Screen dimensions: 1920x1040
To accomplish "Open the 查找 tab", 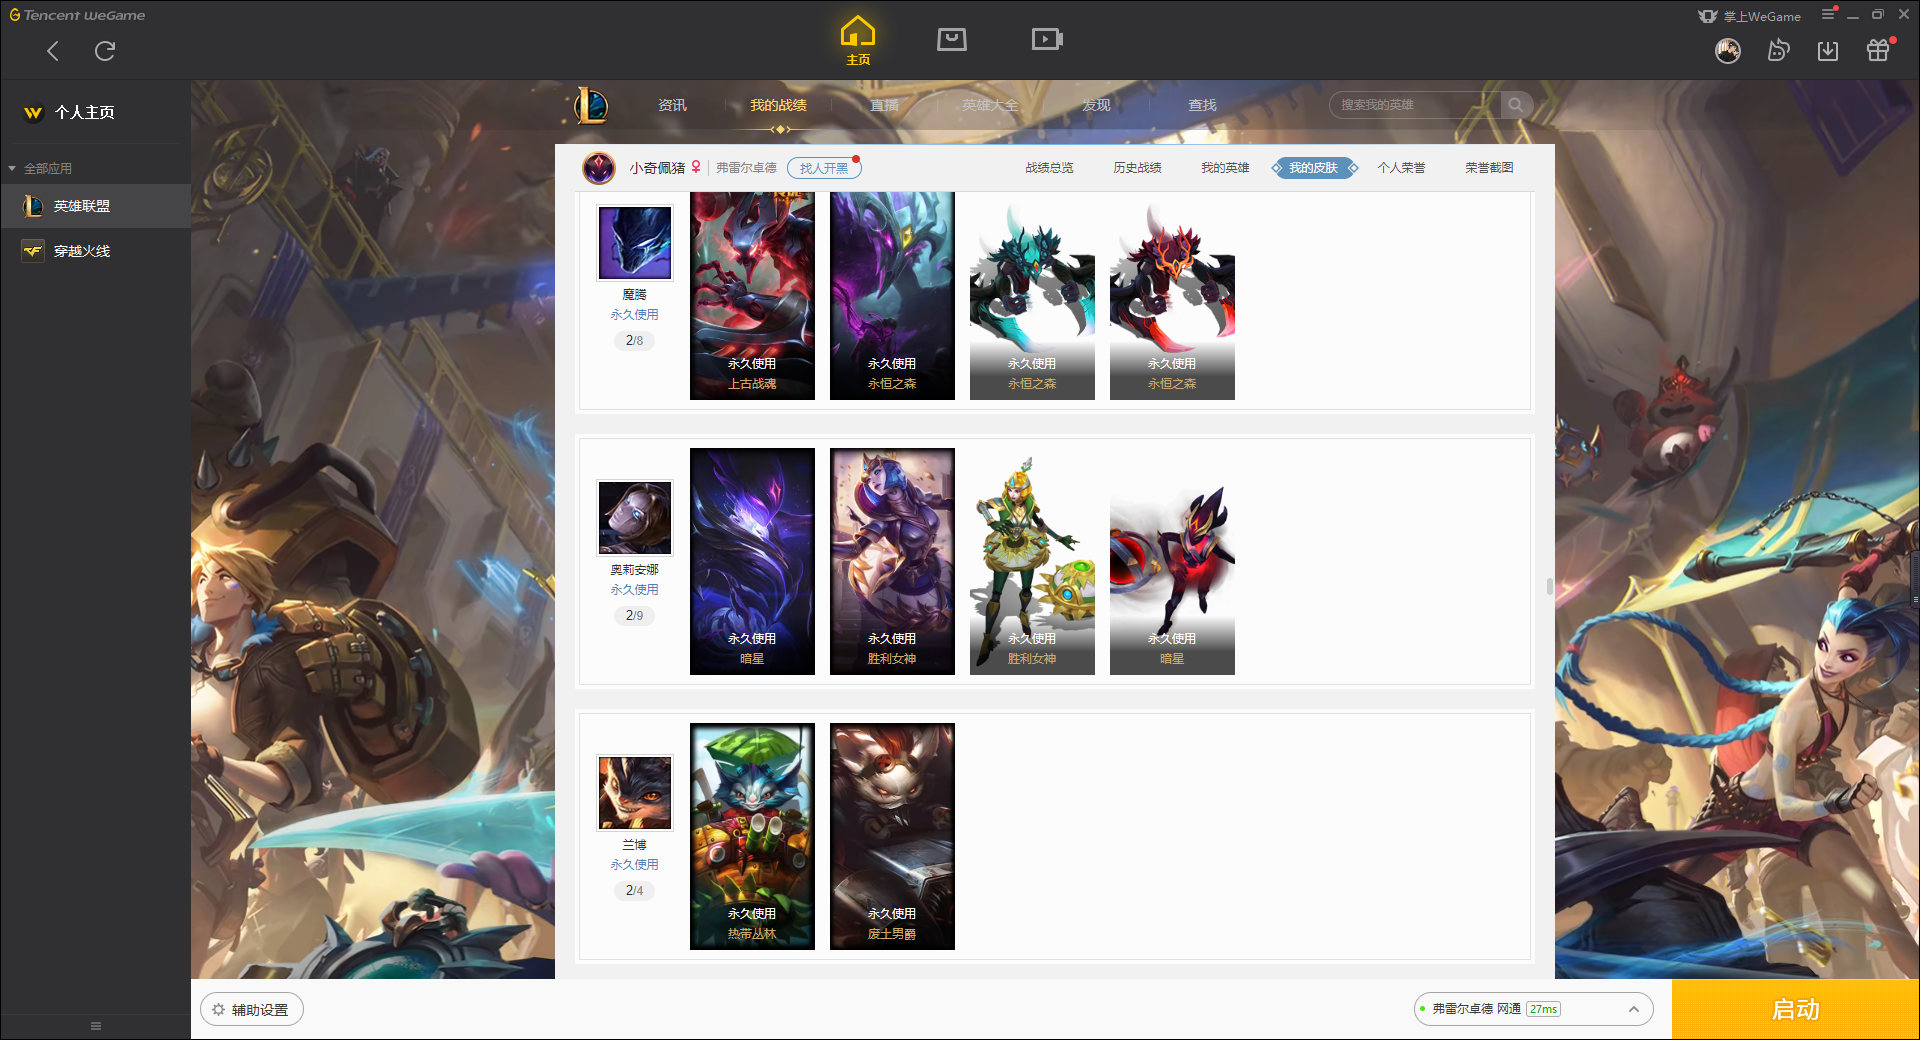I will 1202,105.
